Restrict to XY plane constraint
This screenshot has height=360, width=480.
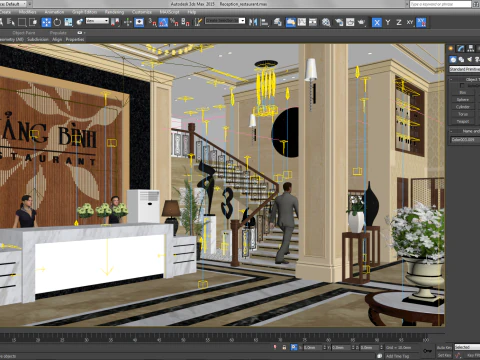(410, 22)
